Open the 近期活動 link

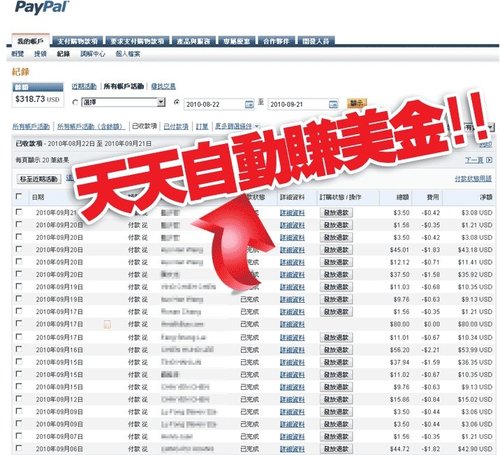coord(84,86)
